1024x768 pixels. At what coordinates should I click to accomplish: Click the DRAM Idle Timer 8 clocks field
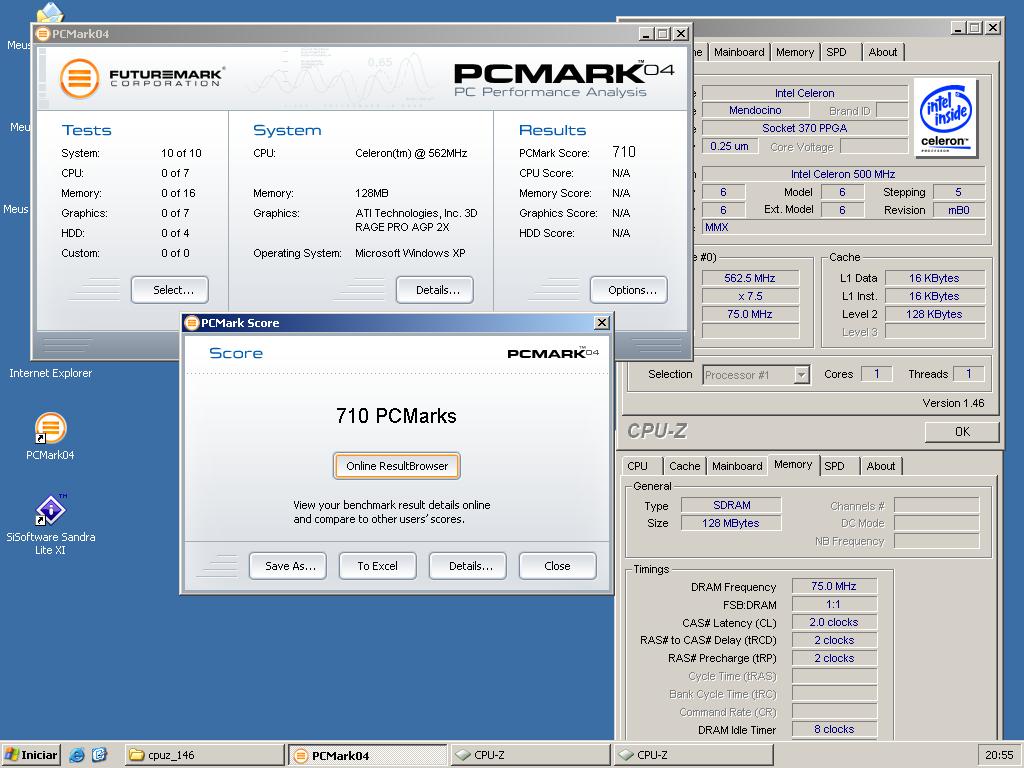(834, 729)
